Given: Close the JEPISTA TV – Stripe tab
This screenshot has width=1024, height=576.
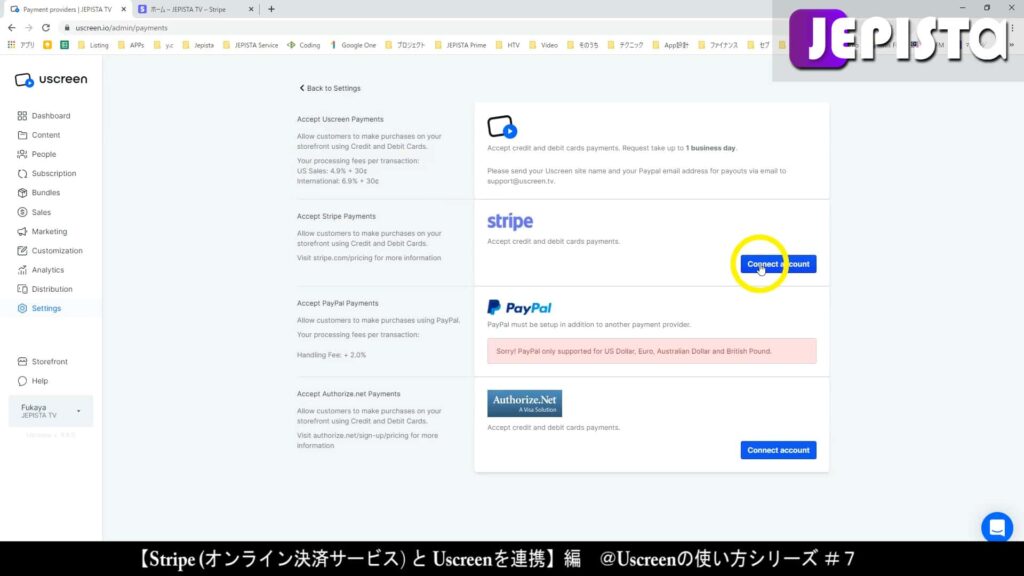Looking at the screenshot, I should click(251, 9).
